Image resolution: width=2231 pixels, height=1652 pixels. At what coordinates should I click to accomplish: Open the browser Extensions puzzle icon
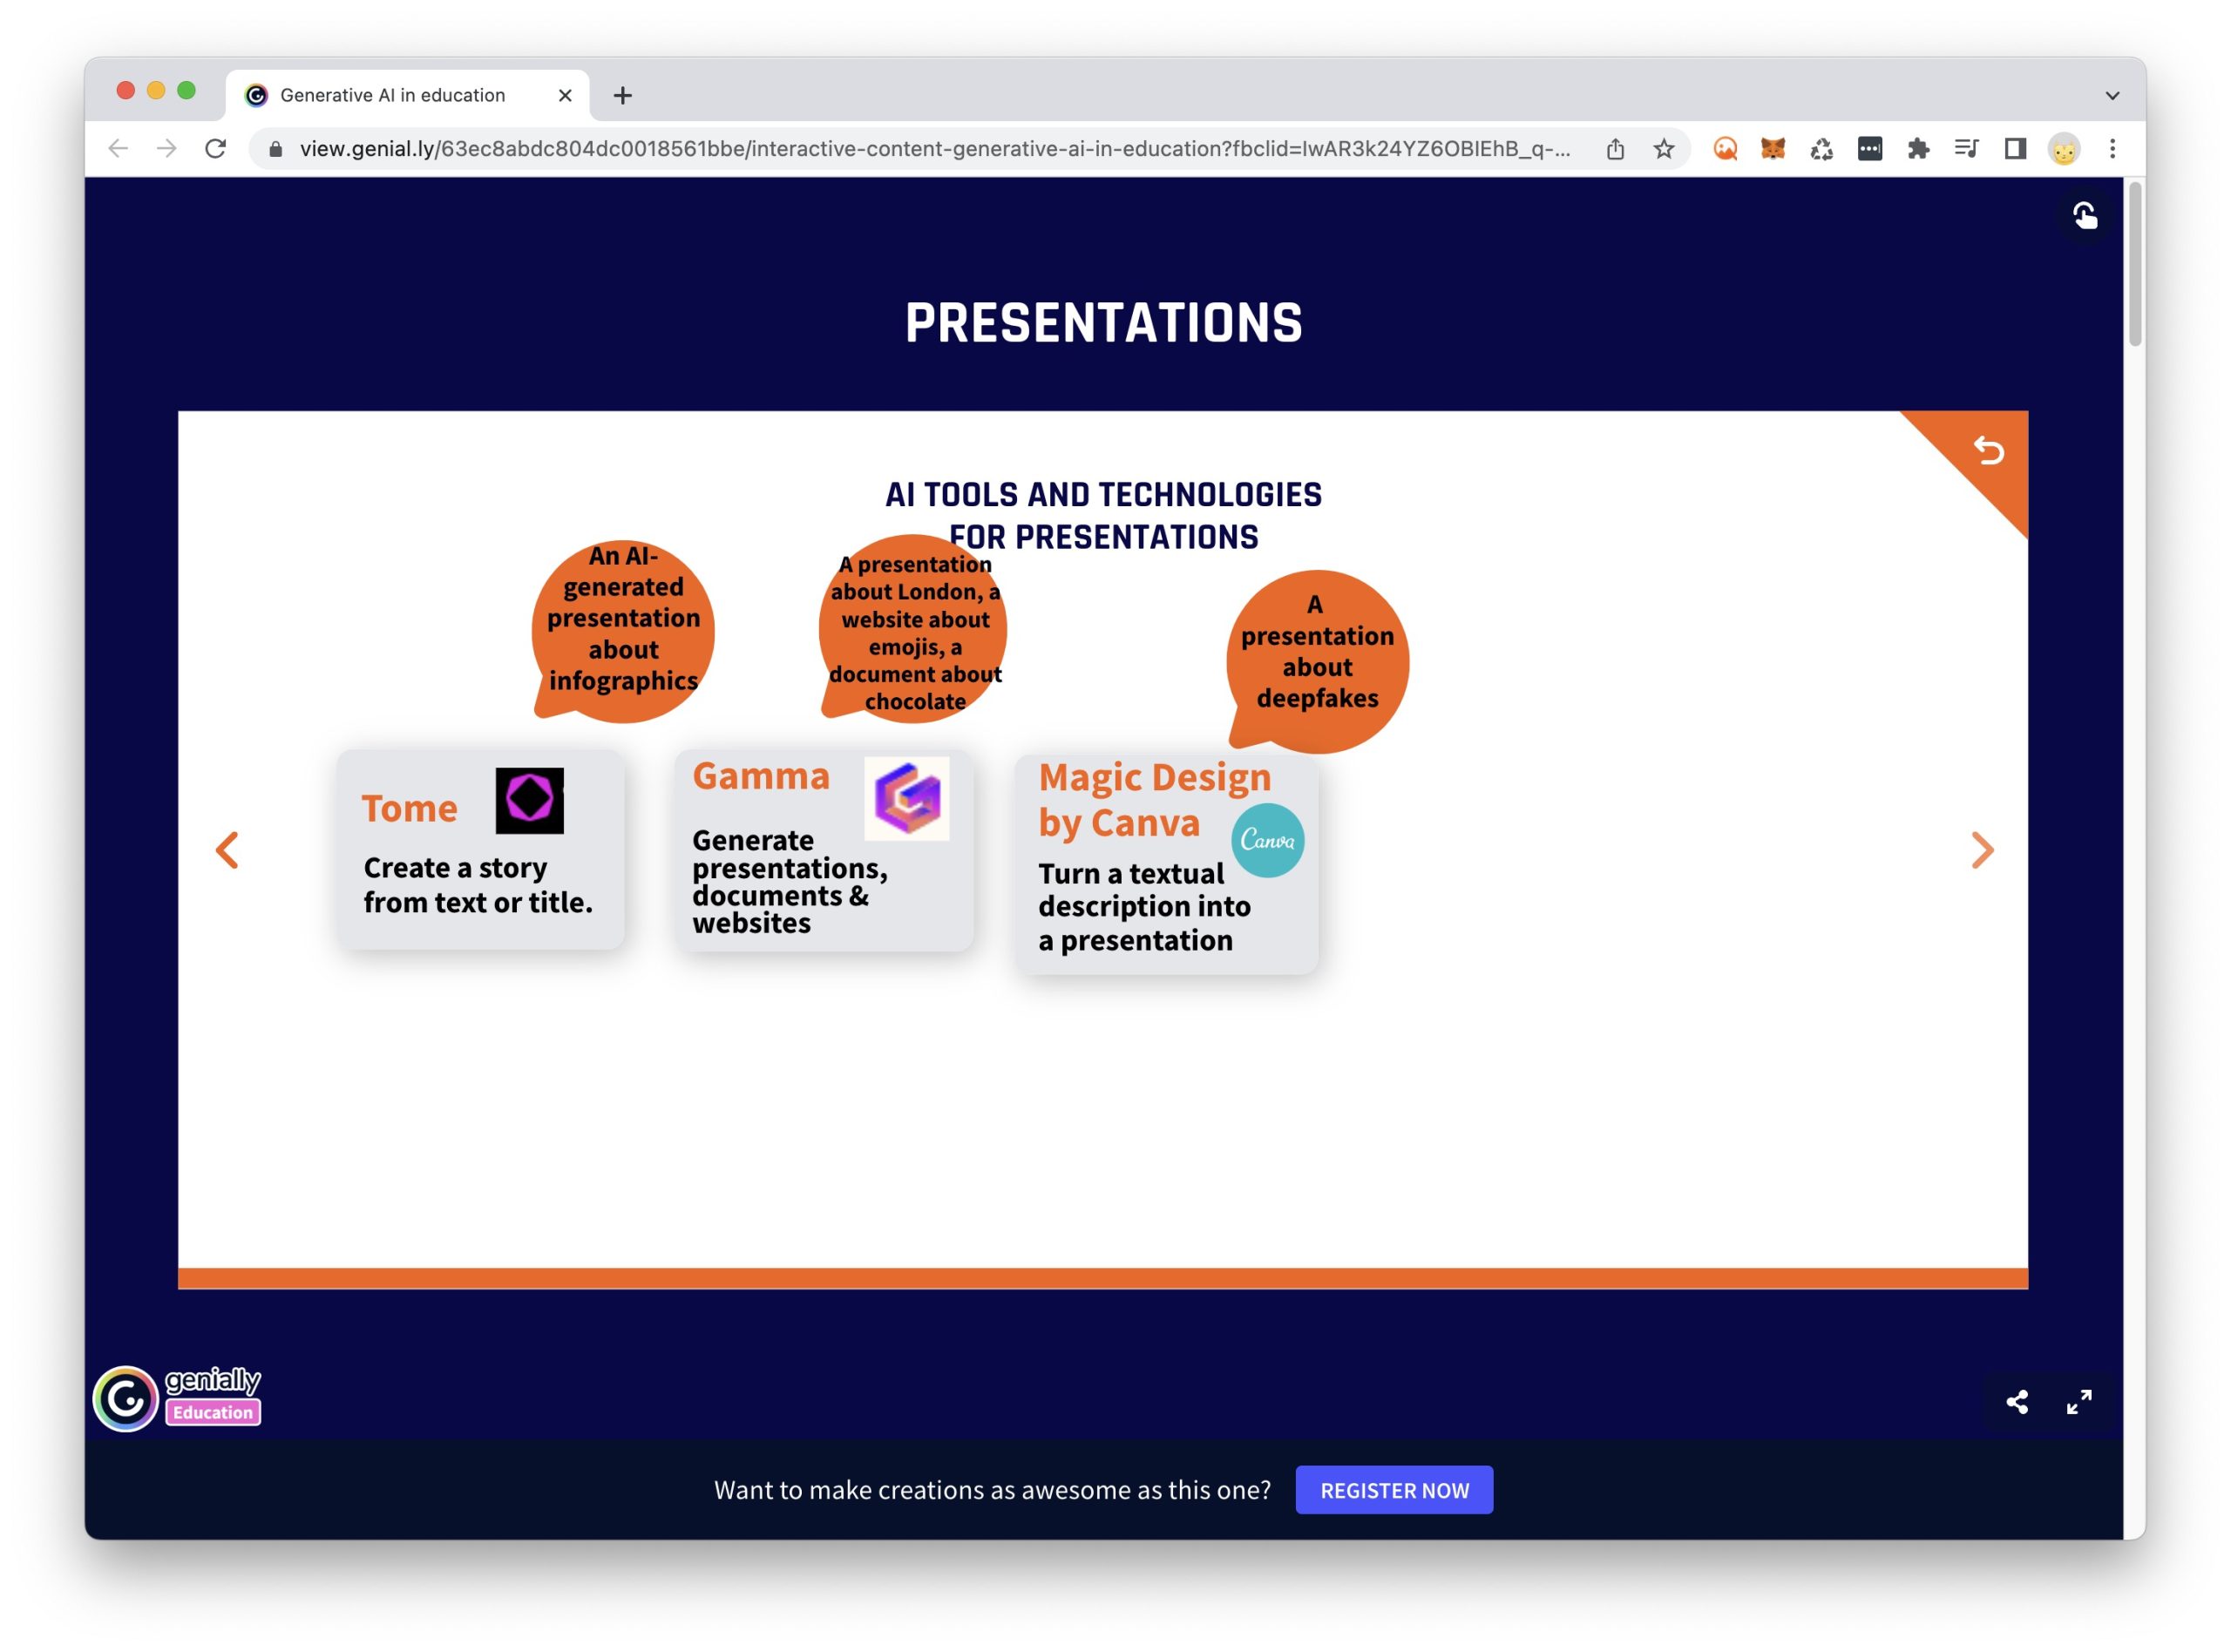1917,149
